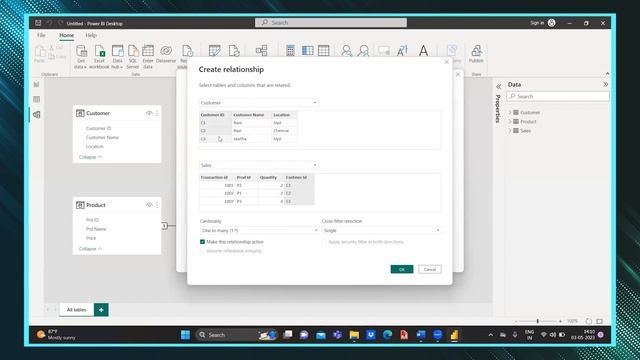Click the fit to page icon
This screenshot has width=640, height=360.
pos(599,321)
